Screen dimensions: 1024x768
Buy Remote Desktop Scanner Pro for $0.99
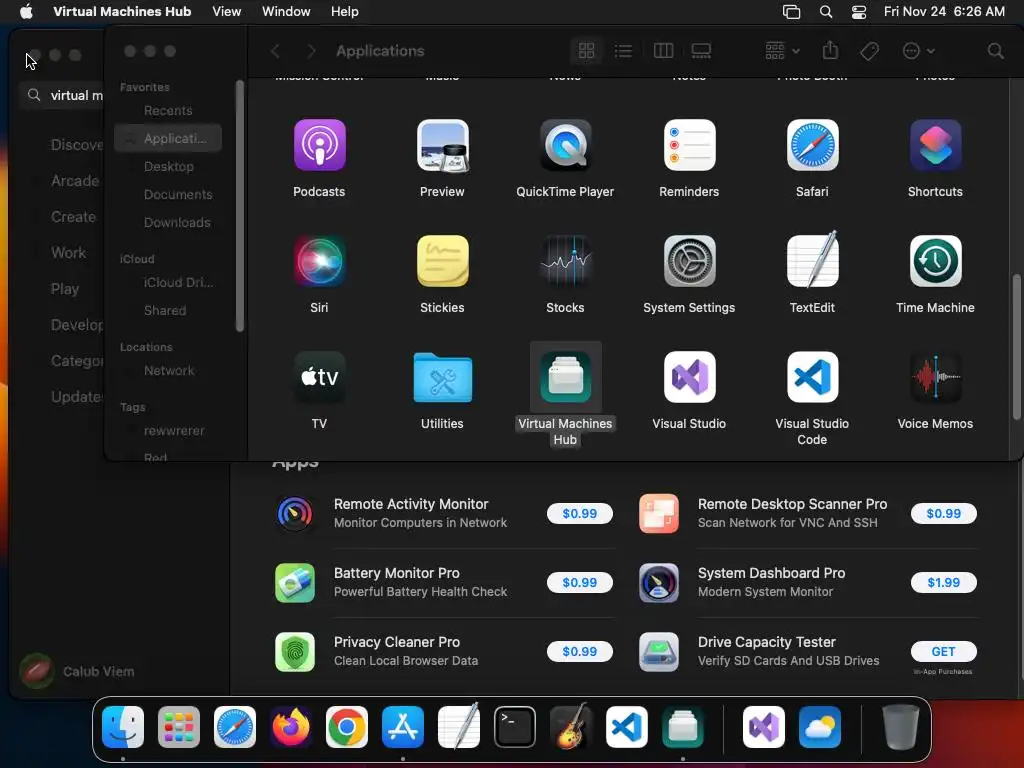pyautogui.click(x=943, y=514)
